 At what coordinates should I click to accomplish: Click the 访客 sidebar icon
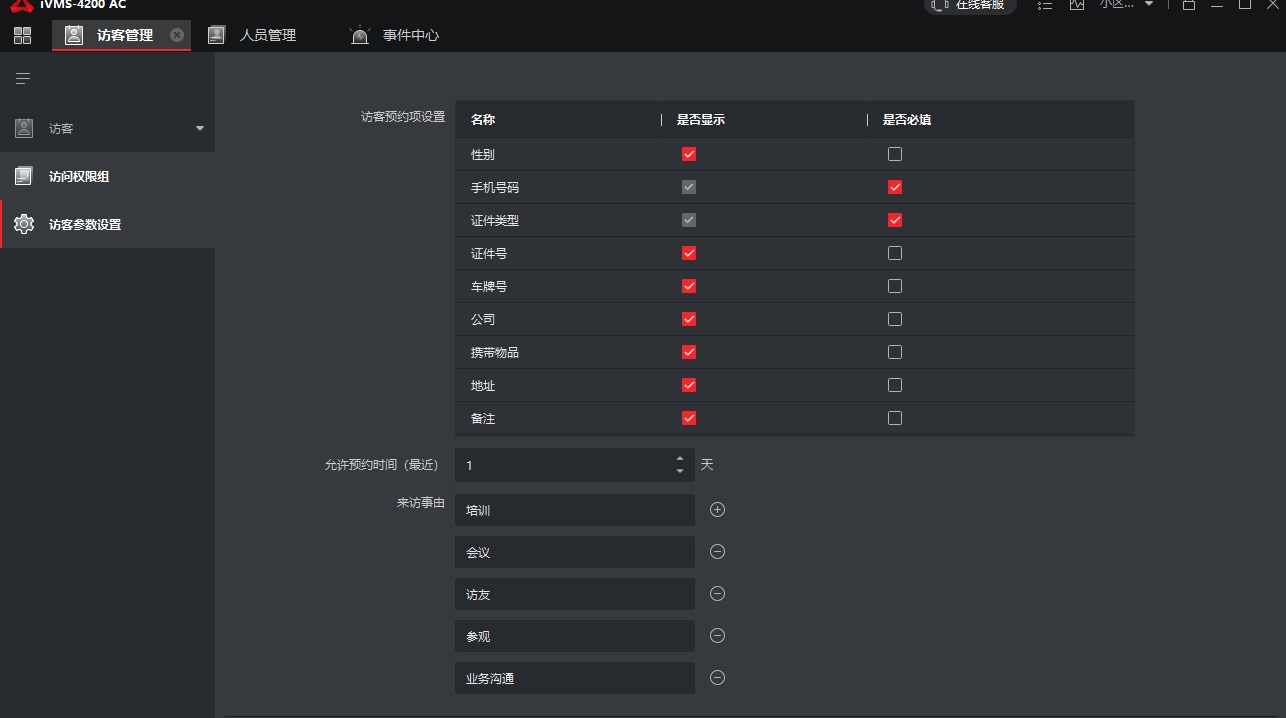pos(24,128)
